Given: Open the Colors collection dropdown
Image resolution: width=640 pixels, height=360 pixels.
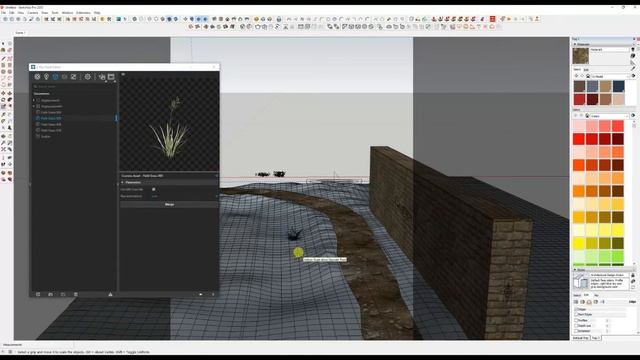Looking at the screenshot, I should click(x=610, y=116).
